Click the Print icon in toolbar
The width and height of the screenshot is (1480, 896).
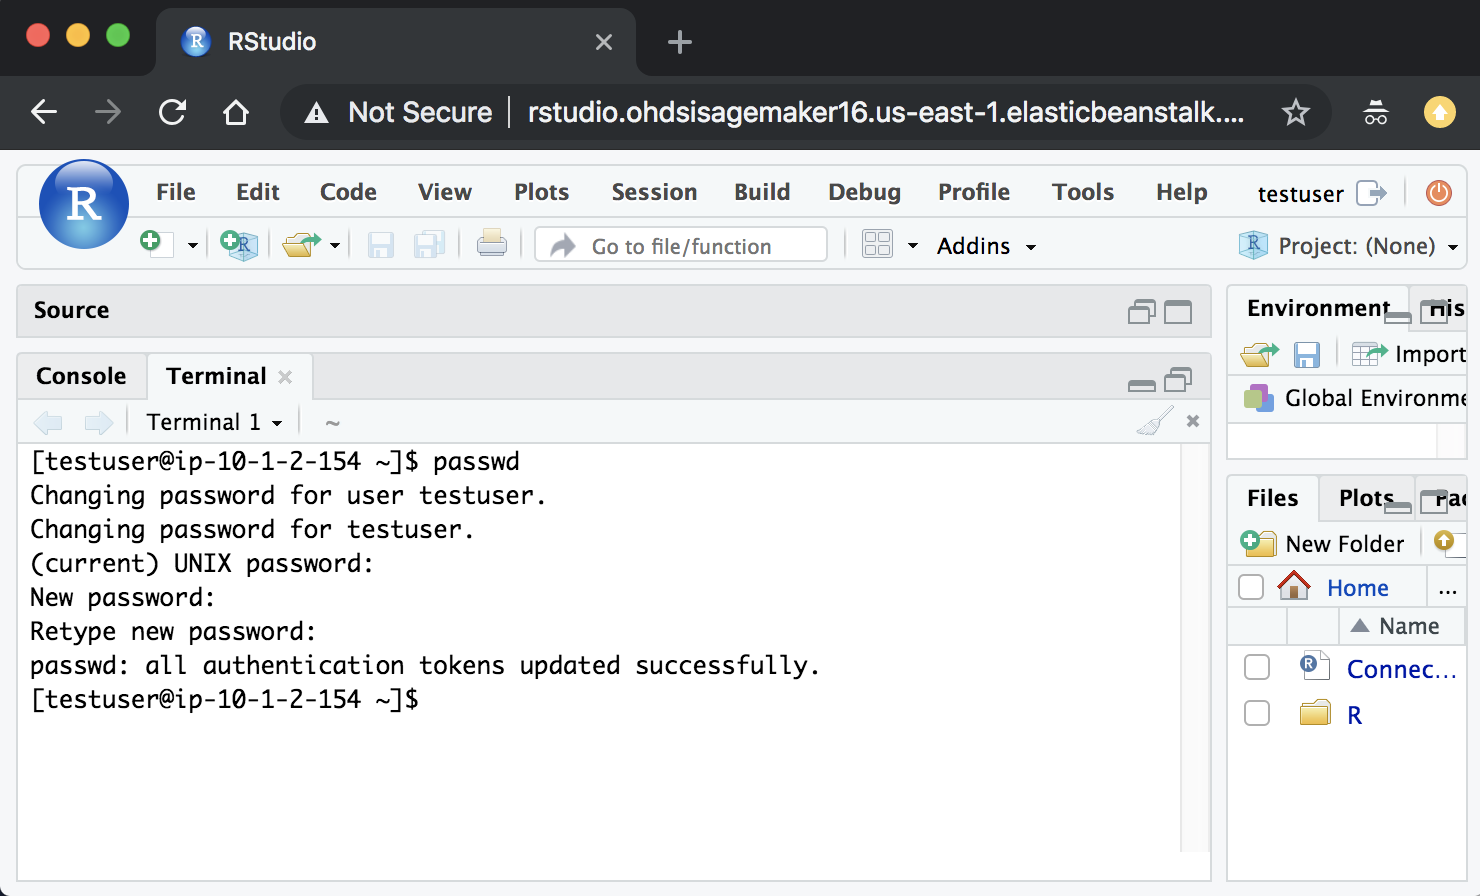tap(491, 243)
